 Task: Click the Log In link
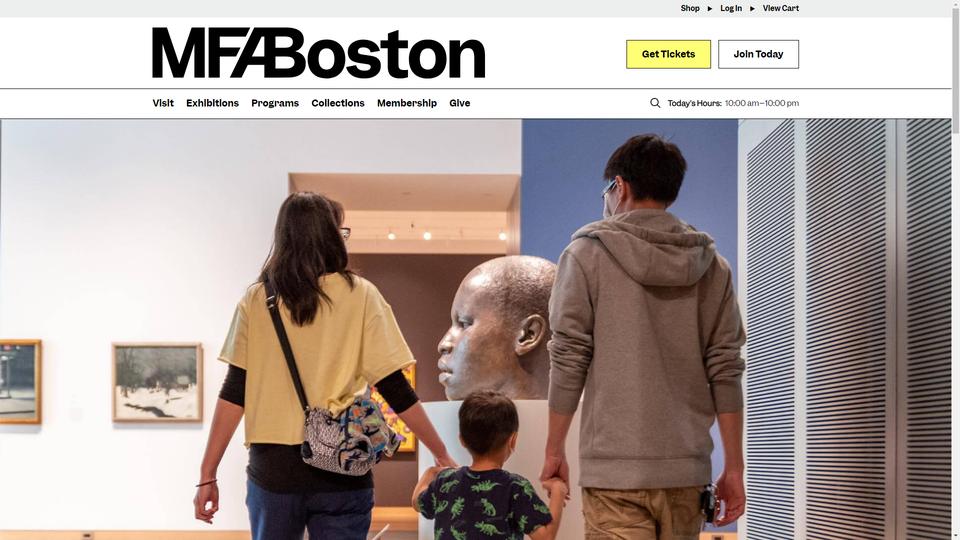point(731,9)
